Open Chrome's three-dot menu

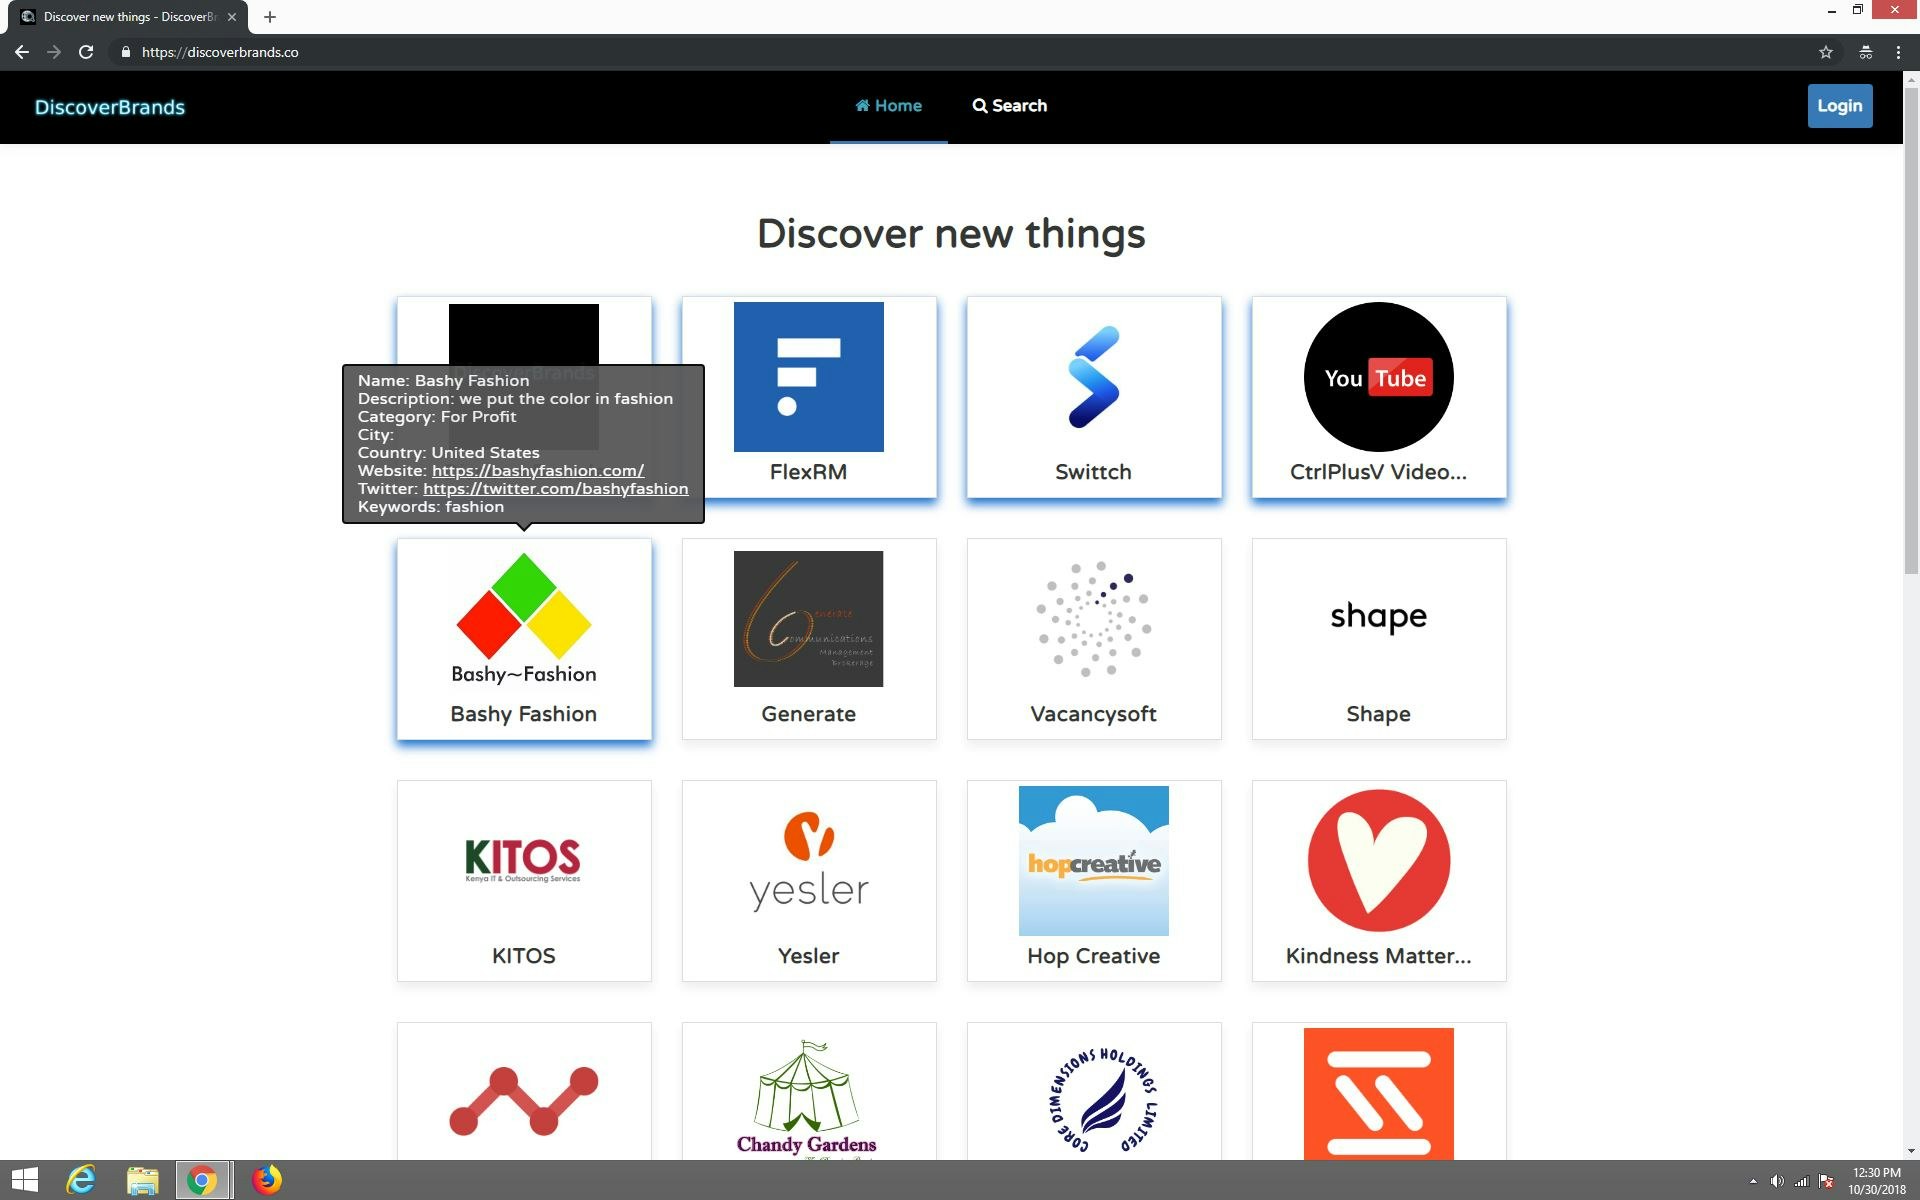pos(1899,52)
